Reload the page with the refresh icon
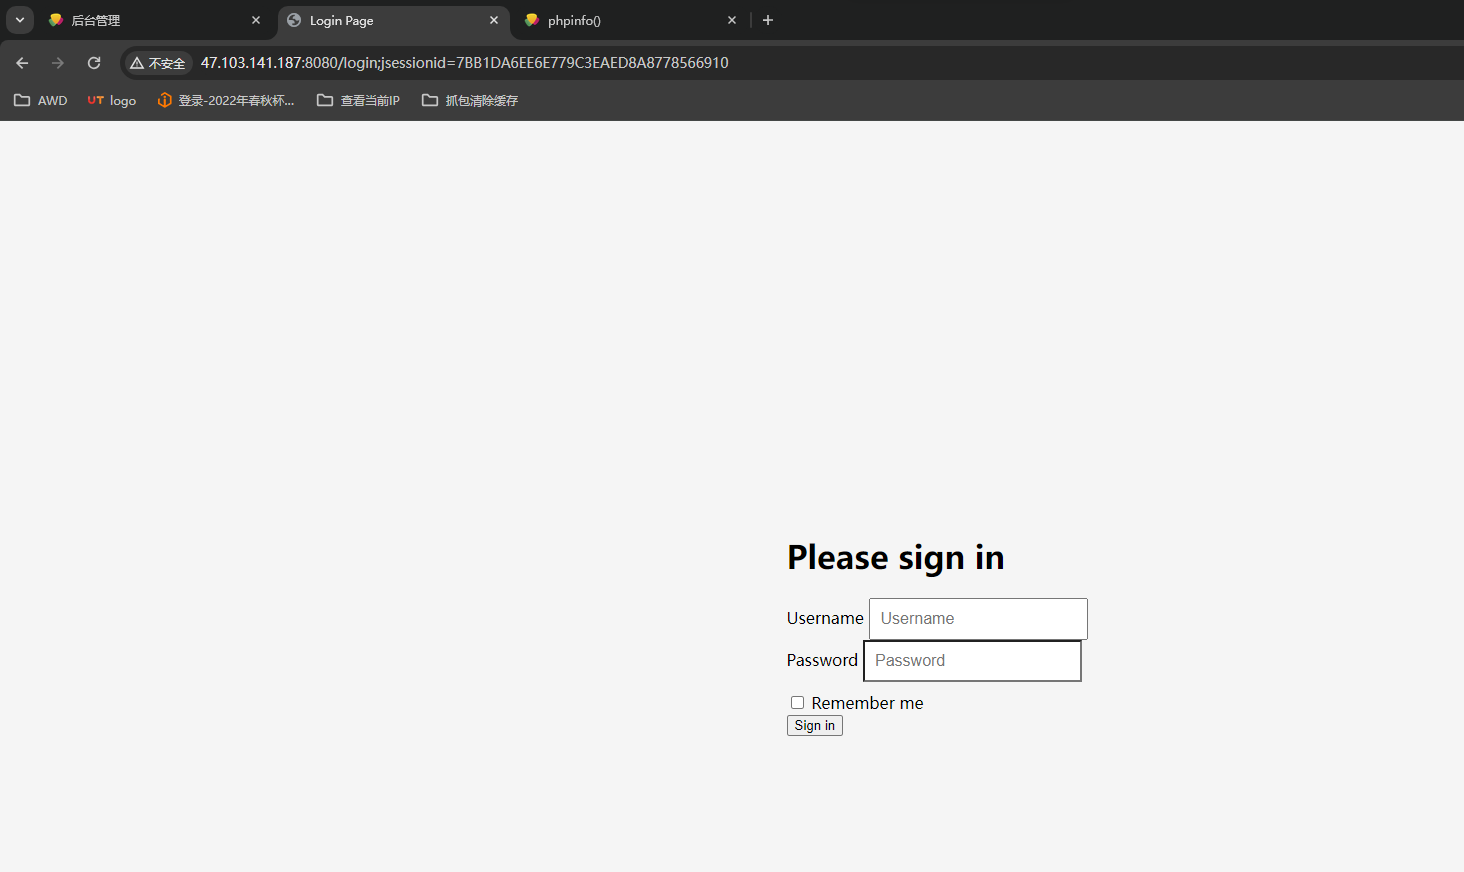This screenshot has width=1464, height=872. 94,63
